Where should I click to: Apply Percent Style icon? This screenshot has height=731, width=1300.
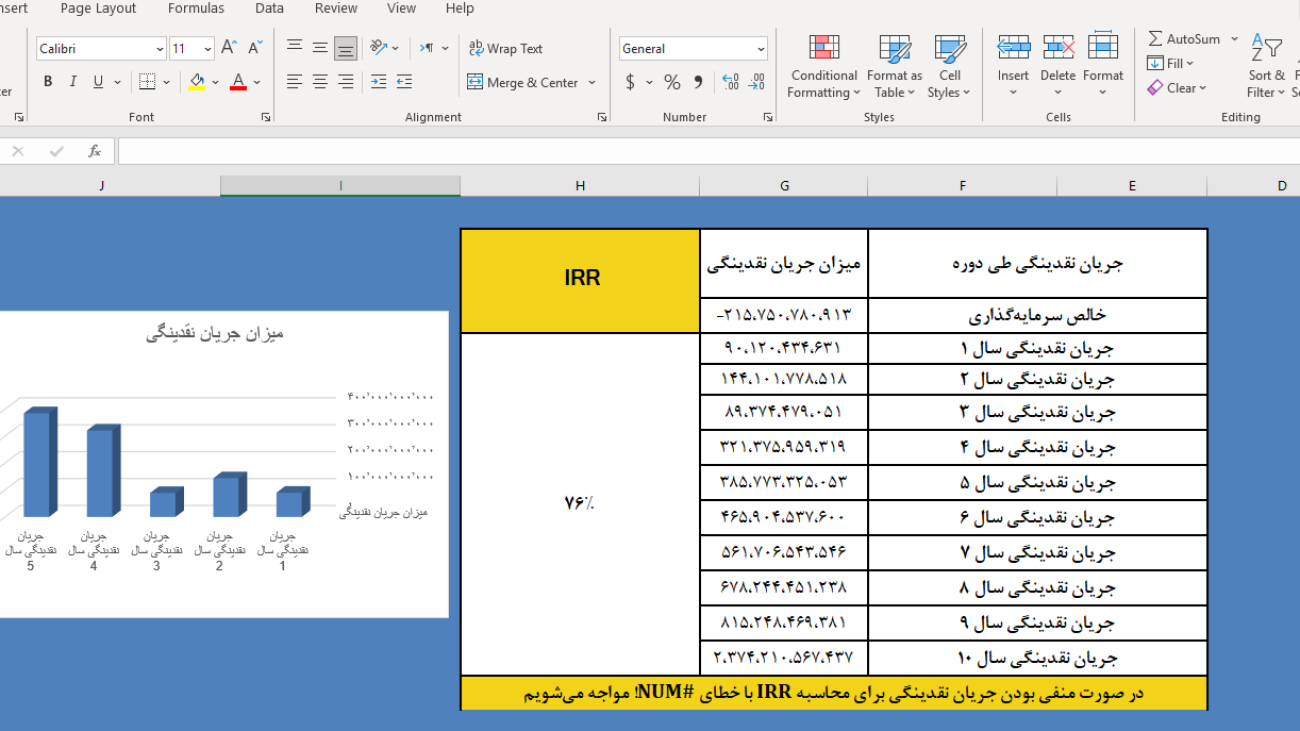672,82
